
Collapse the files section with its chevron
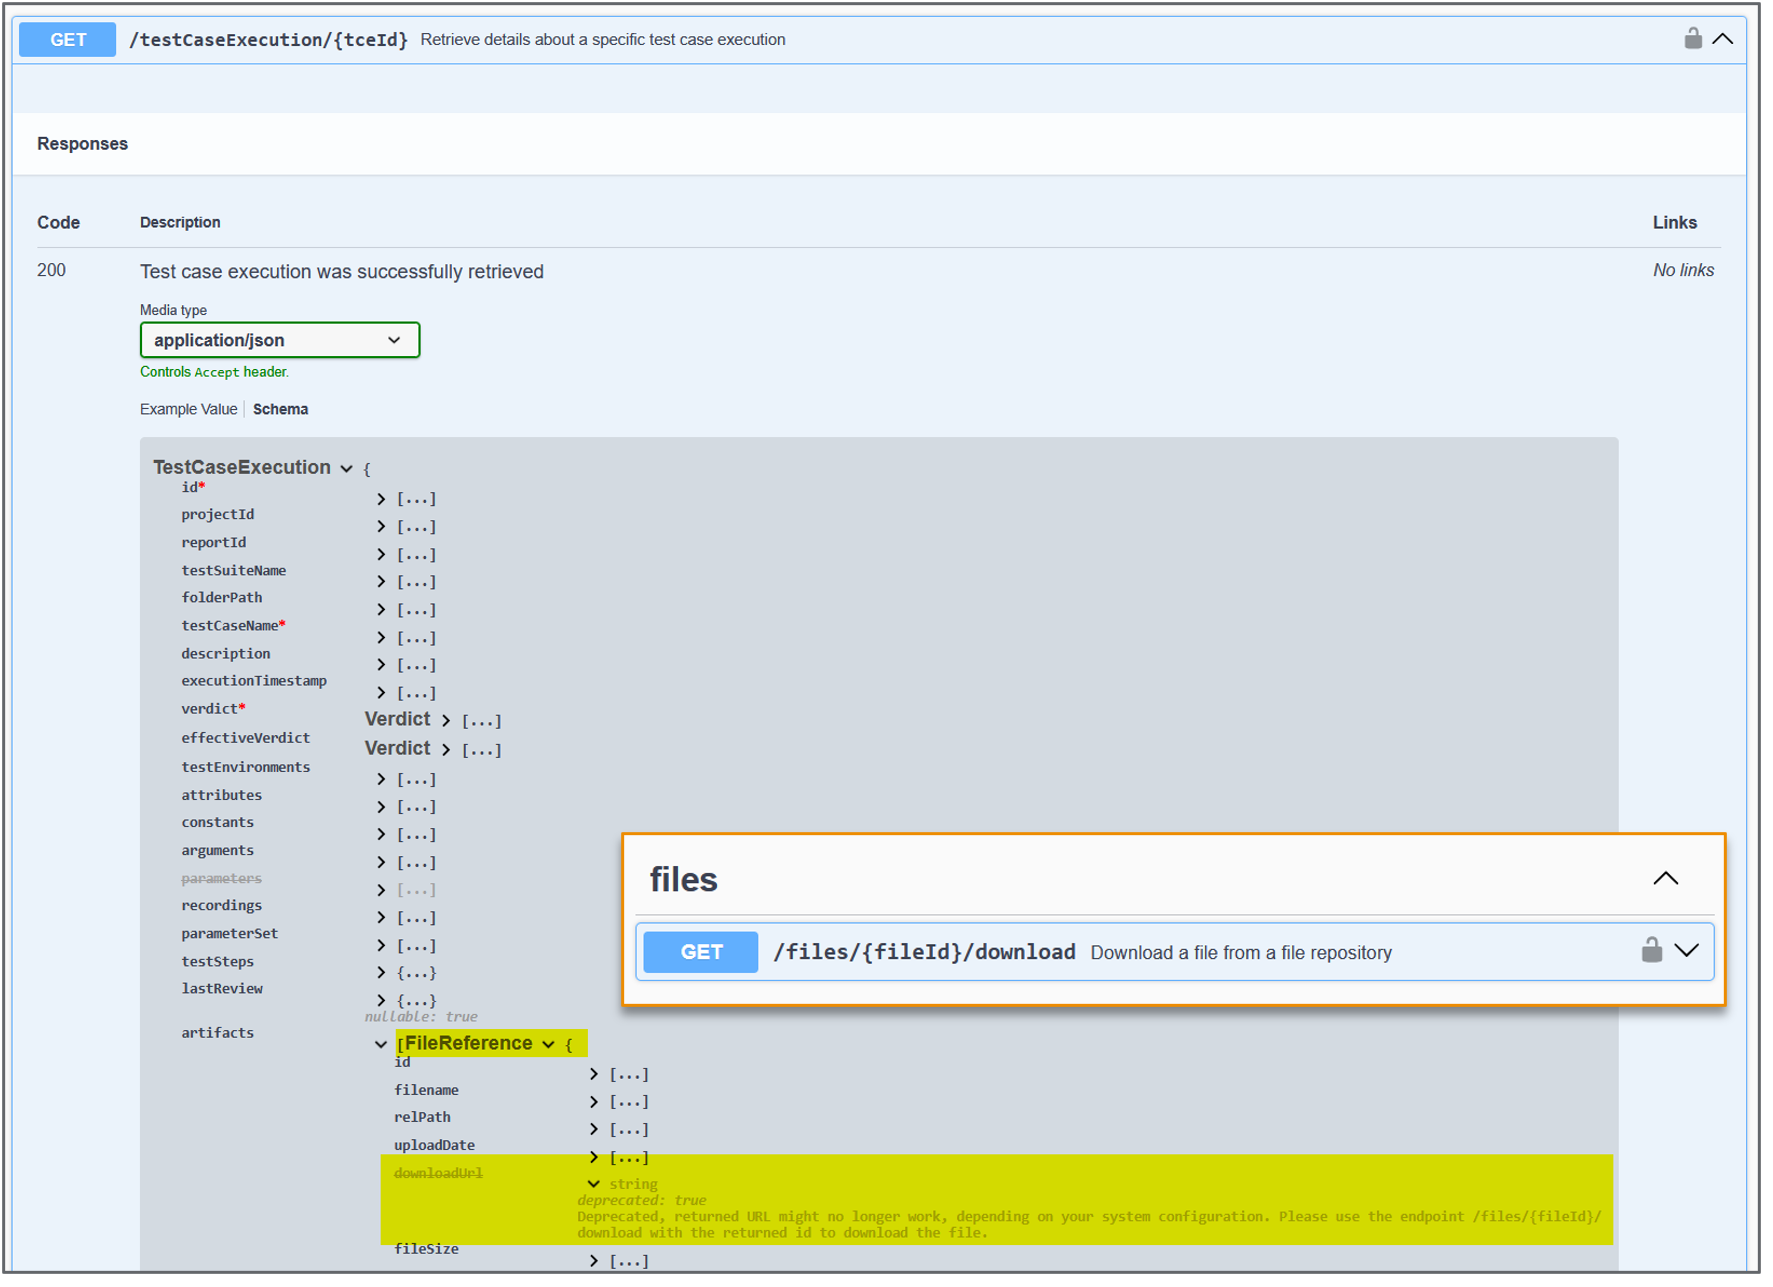tap(1666, 878)
